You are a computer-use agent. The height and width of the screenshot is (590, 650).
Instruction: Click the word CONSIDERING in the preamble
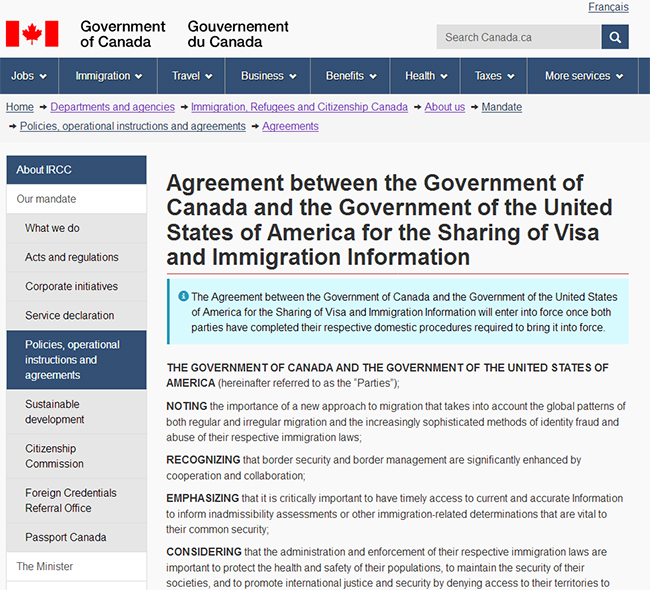pos(204,552)
